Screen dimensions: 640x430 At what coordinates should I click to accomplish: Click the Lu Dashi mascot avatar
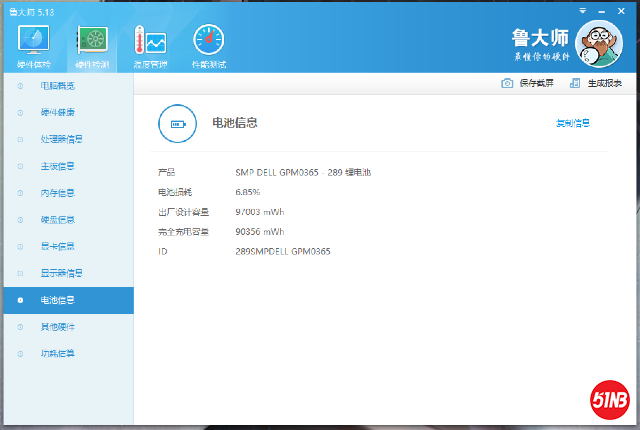[599, 46]
